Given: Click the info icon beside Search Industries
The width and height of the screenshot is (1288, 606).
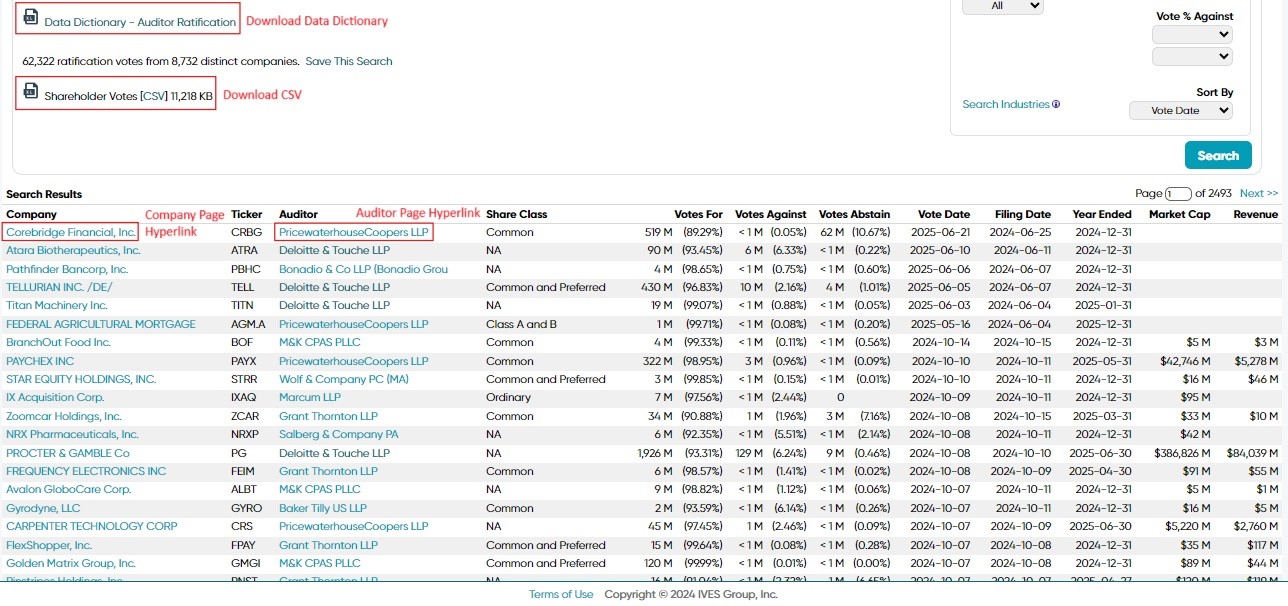Looking at the screenshot, I should [1056, 104].
